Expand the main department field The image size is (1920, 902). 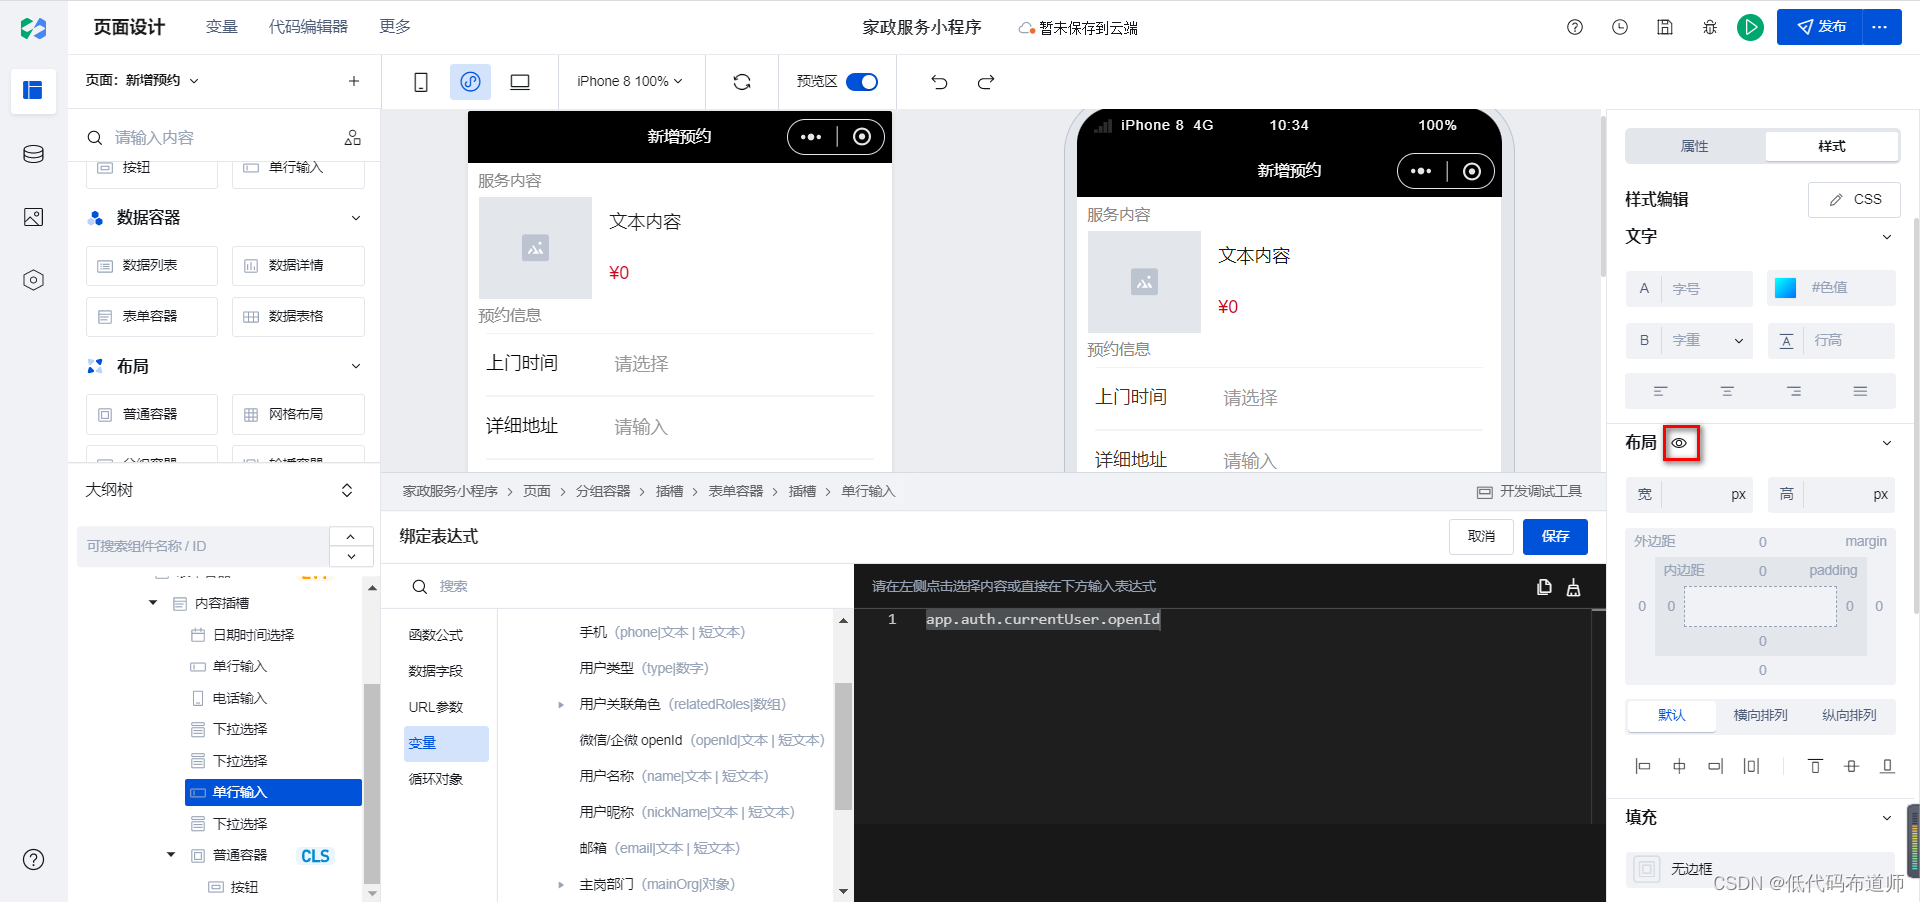[x=561, y=885]
